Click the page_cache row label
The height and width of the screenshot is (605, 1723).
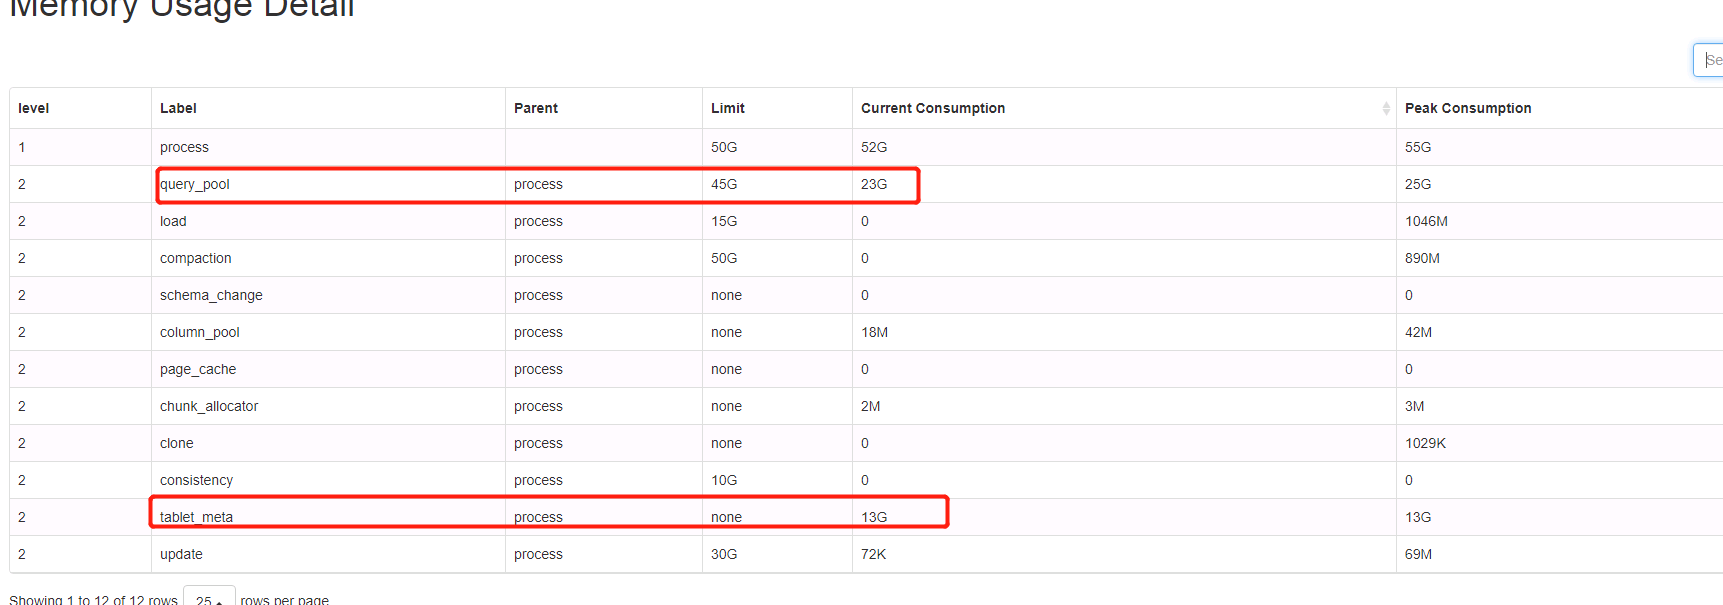[198, 369]
